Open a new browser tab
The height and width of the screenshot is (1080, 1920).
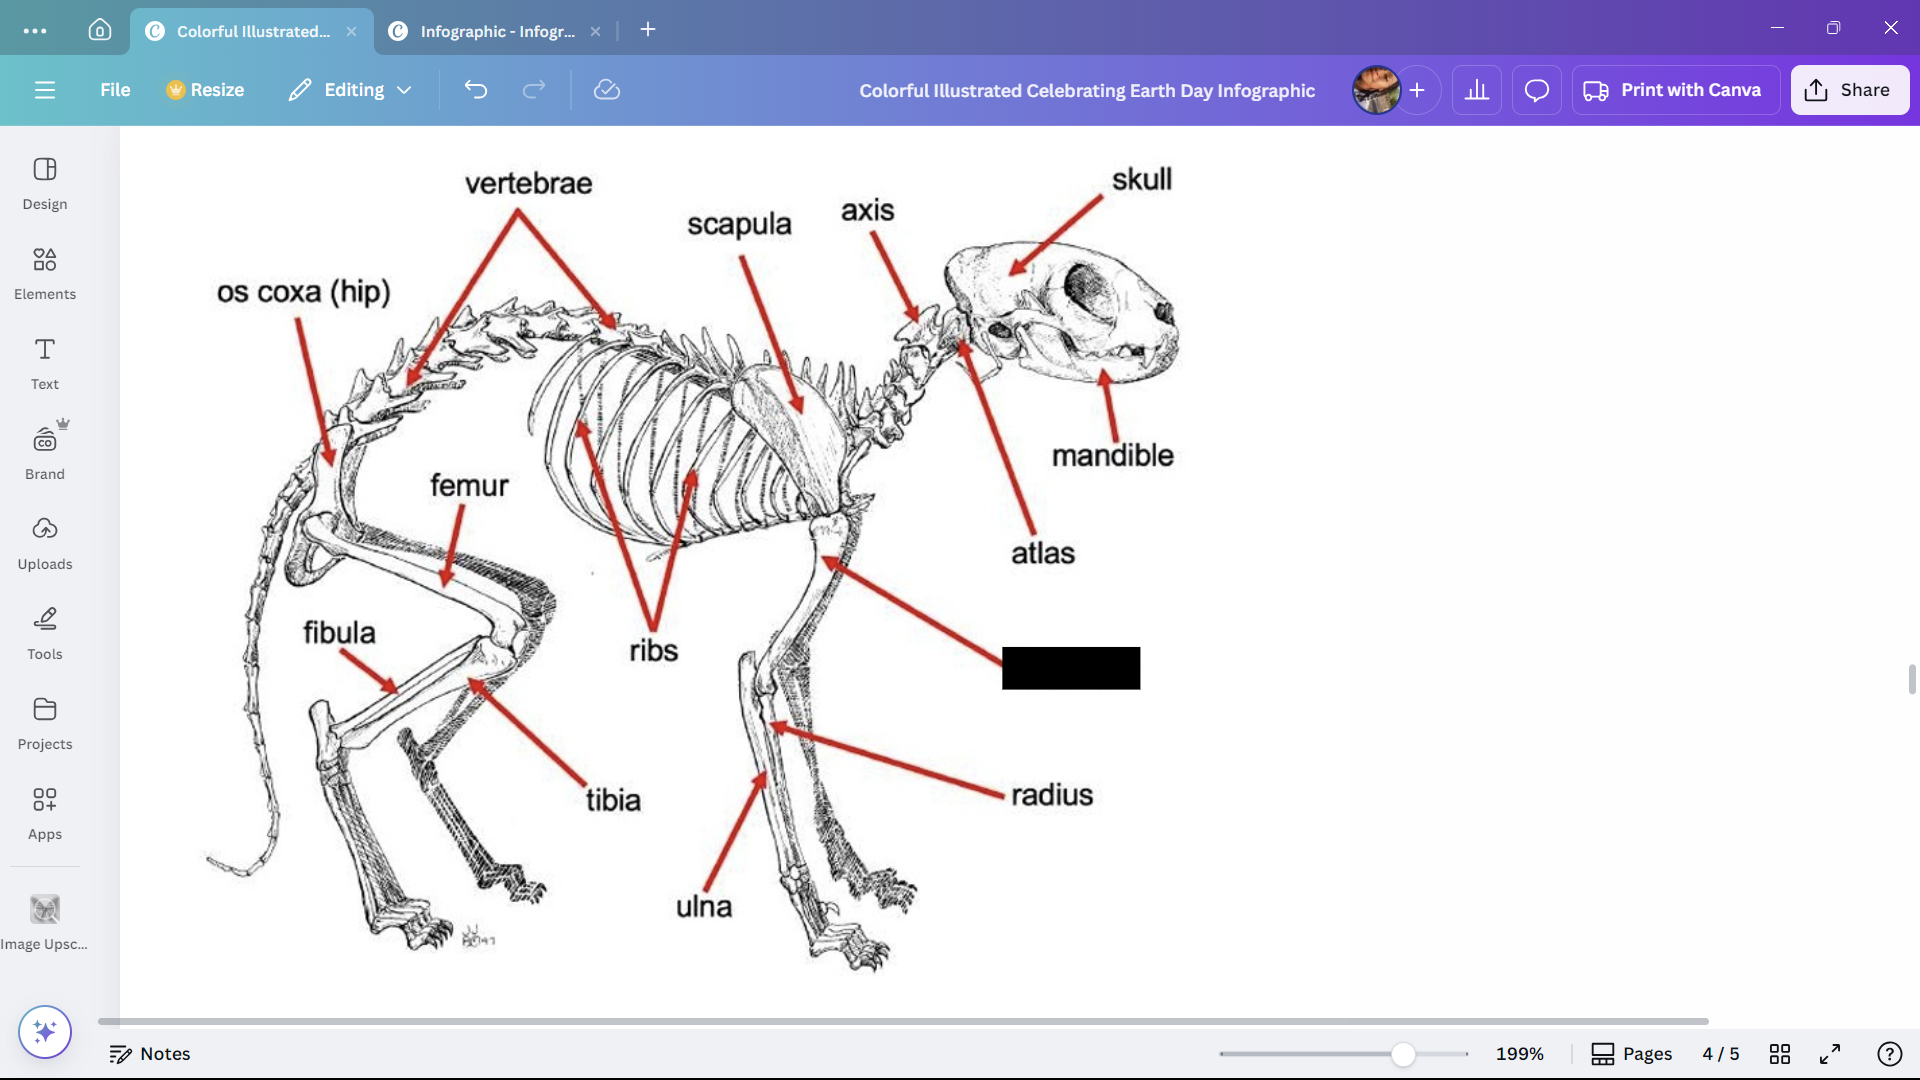coord(648,30)
